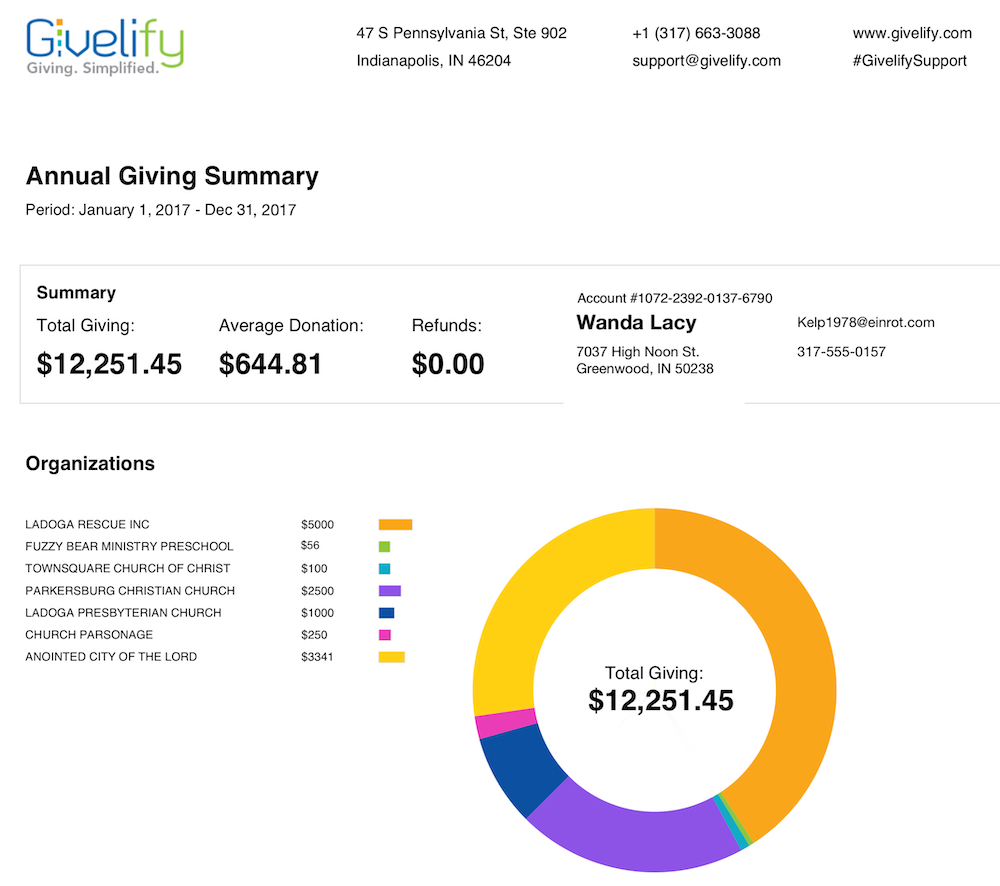Click the support@givelify.com email address
The height and width of the screenshot is (886, 1000).
pos(706,60)
